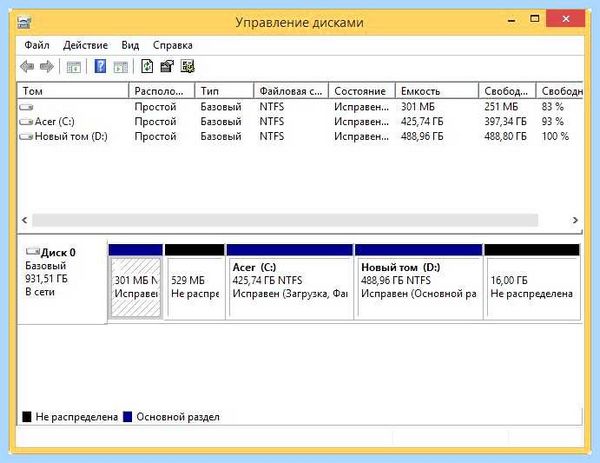The height and width of the screenshot is (463, 600).
Task: Close the Disk Management window
Action: [566, 18]
